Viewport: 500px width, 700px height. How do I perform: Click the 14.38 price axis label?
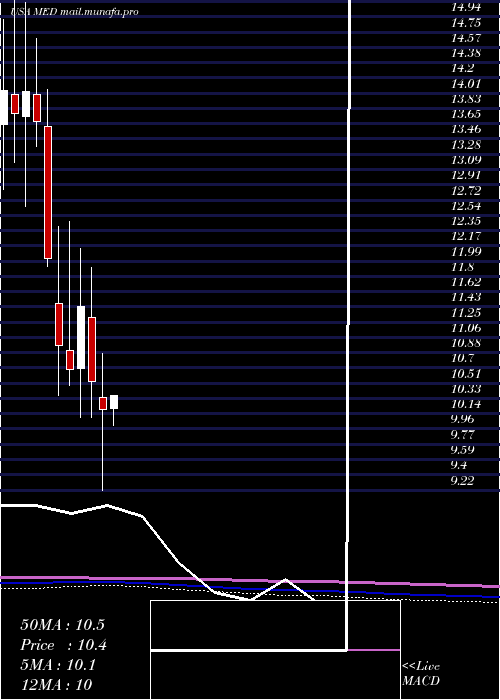466,53
